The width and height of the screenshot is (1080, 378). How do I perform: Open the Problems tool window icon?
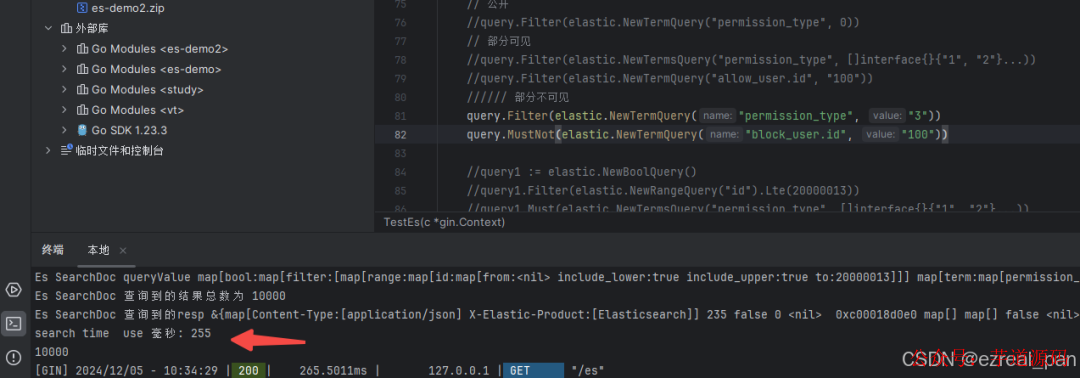13,357
